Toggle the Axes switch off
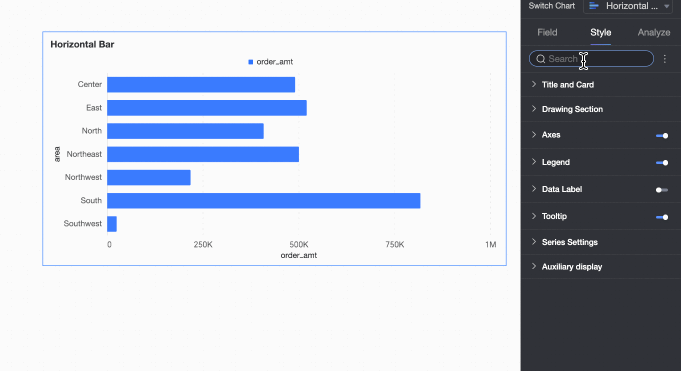The height and width of the screenshot is (371, 681). (662, 136)
